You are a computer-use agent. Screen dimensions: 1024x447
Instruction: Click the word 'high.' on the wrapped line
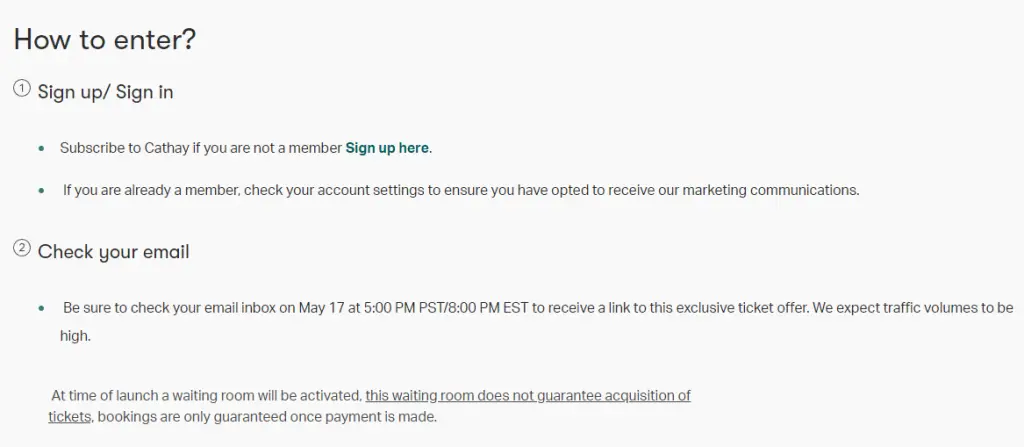coord(75,336)
